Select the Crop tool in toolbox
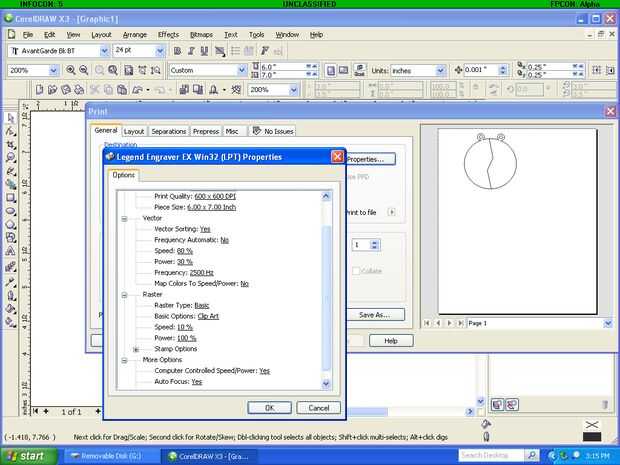This screenshot has width=620, height=465. tap(11, 144)
